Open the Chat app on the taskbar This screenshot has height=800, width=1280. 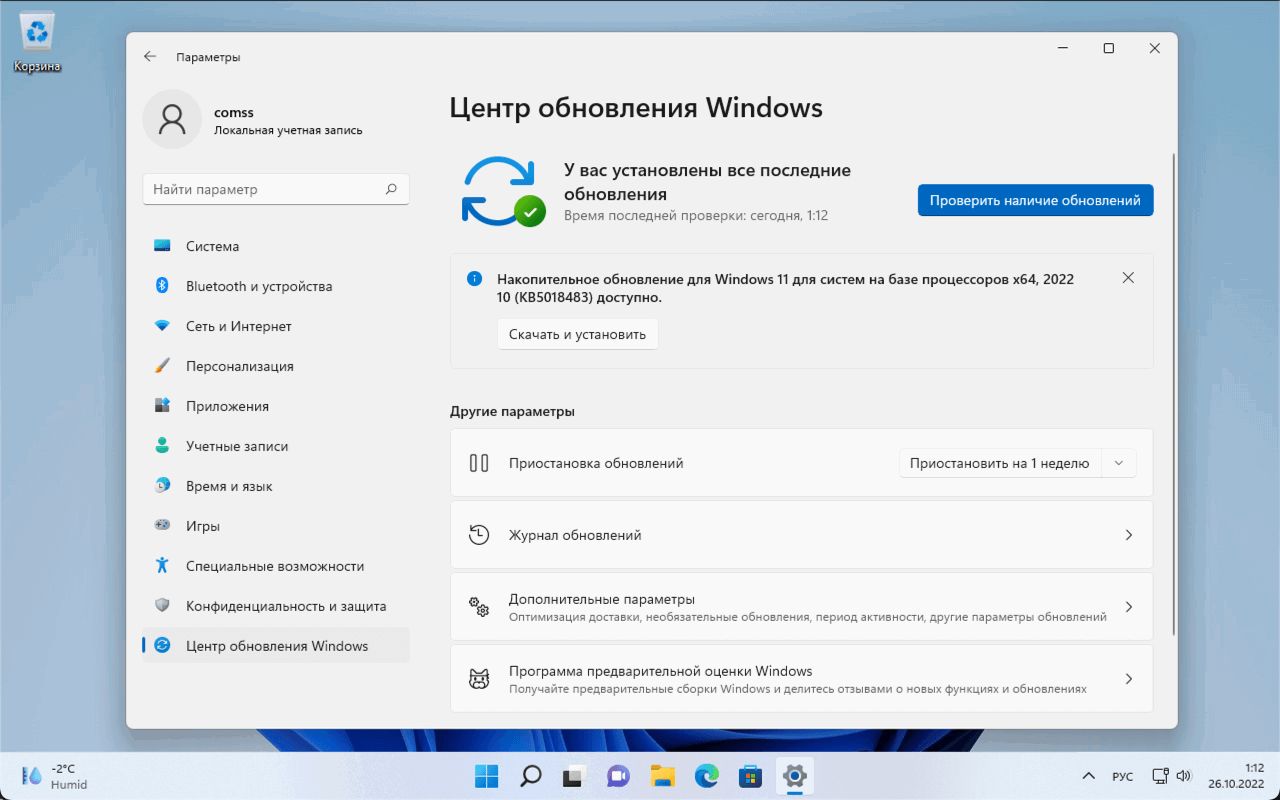(x=618, y=776)
